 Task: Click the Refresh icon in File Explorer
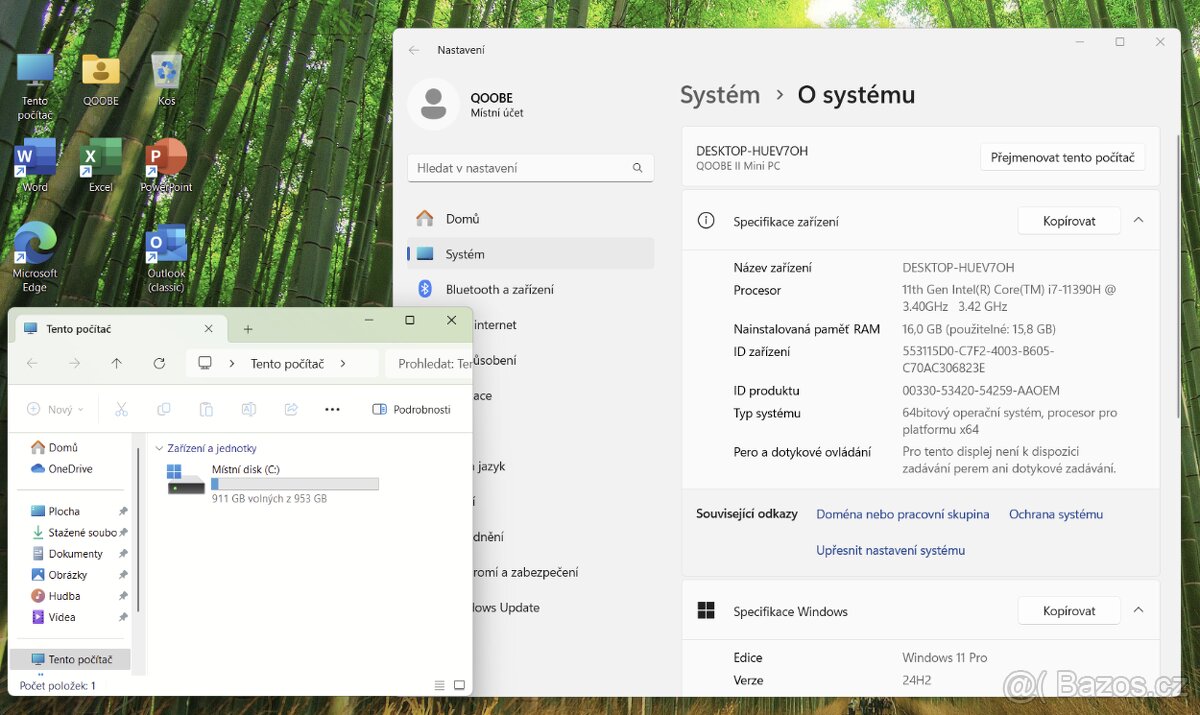pyautogui.click(x=159, y=364)
